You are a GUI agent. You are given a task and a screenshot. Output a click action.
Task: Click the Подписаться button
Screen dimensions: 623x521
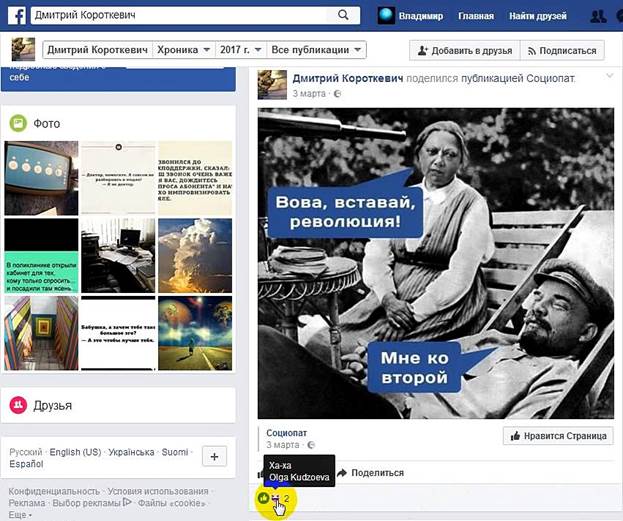[562, 50]
